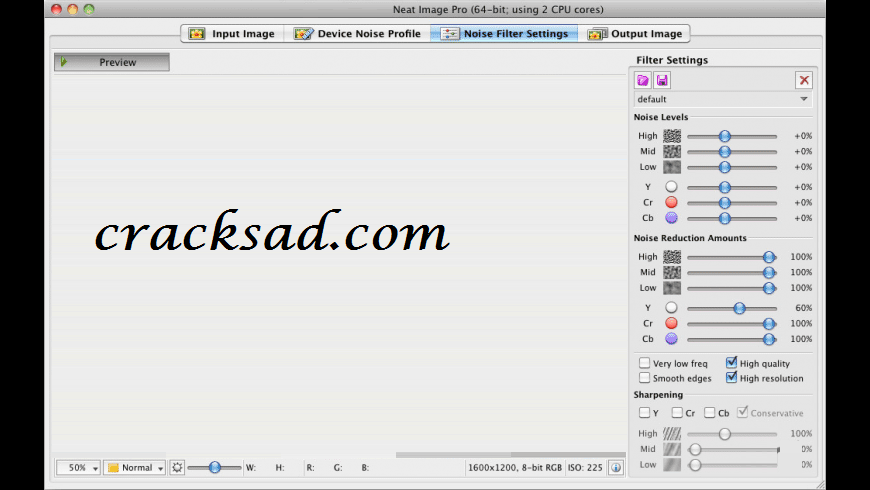The image size is (870, 490).
Task: Open the image info icon near ISO
Action: click(616, 468)
